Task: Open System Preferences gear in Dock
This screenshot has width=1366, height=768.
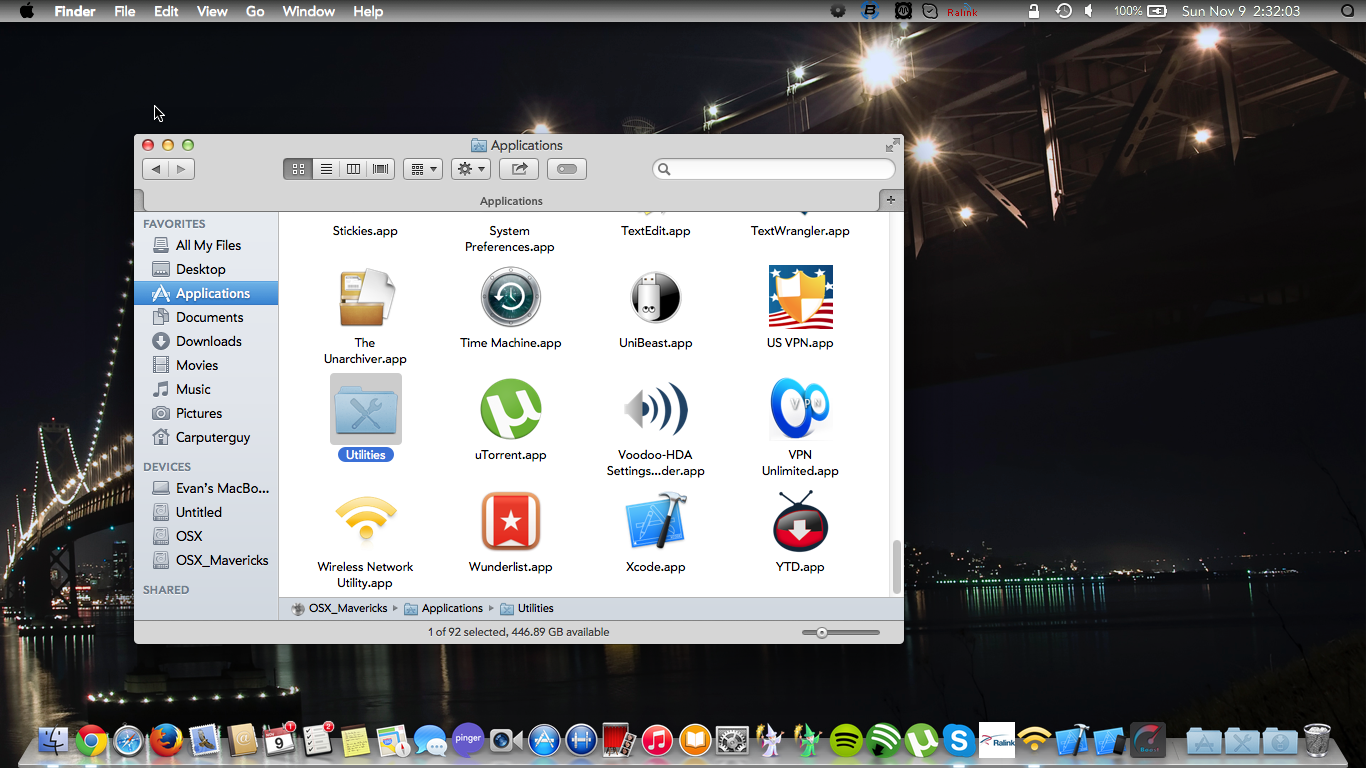Action: (733, 741)
